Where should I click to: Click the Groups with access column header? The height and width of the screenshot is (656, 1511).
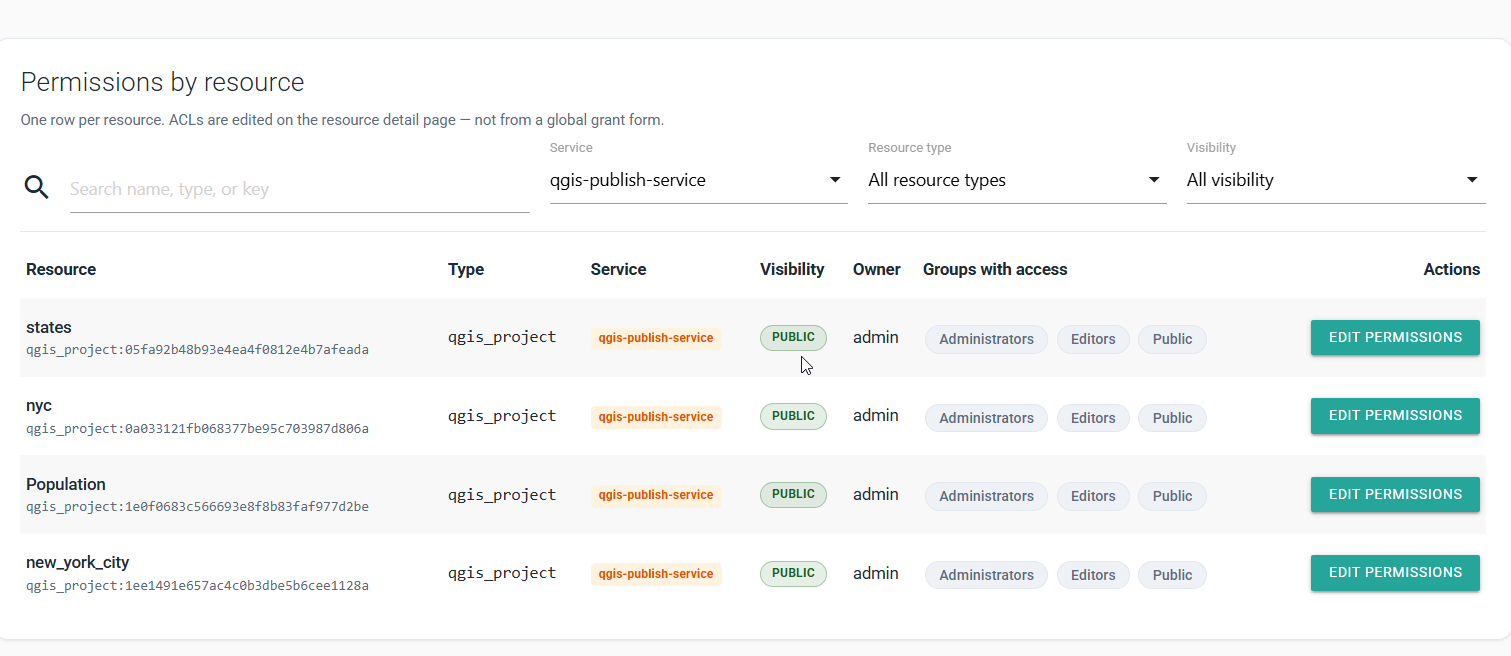[995, 269]
